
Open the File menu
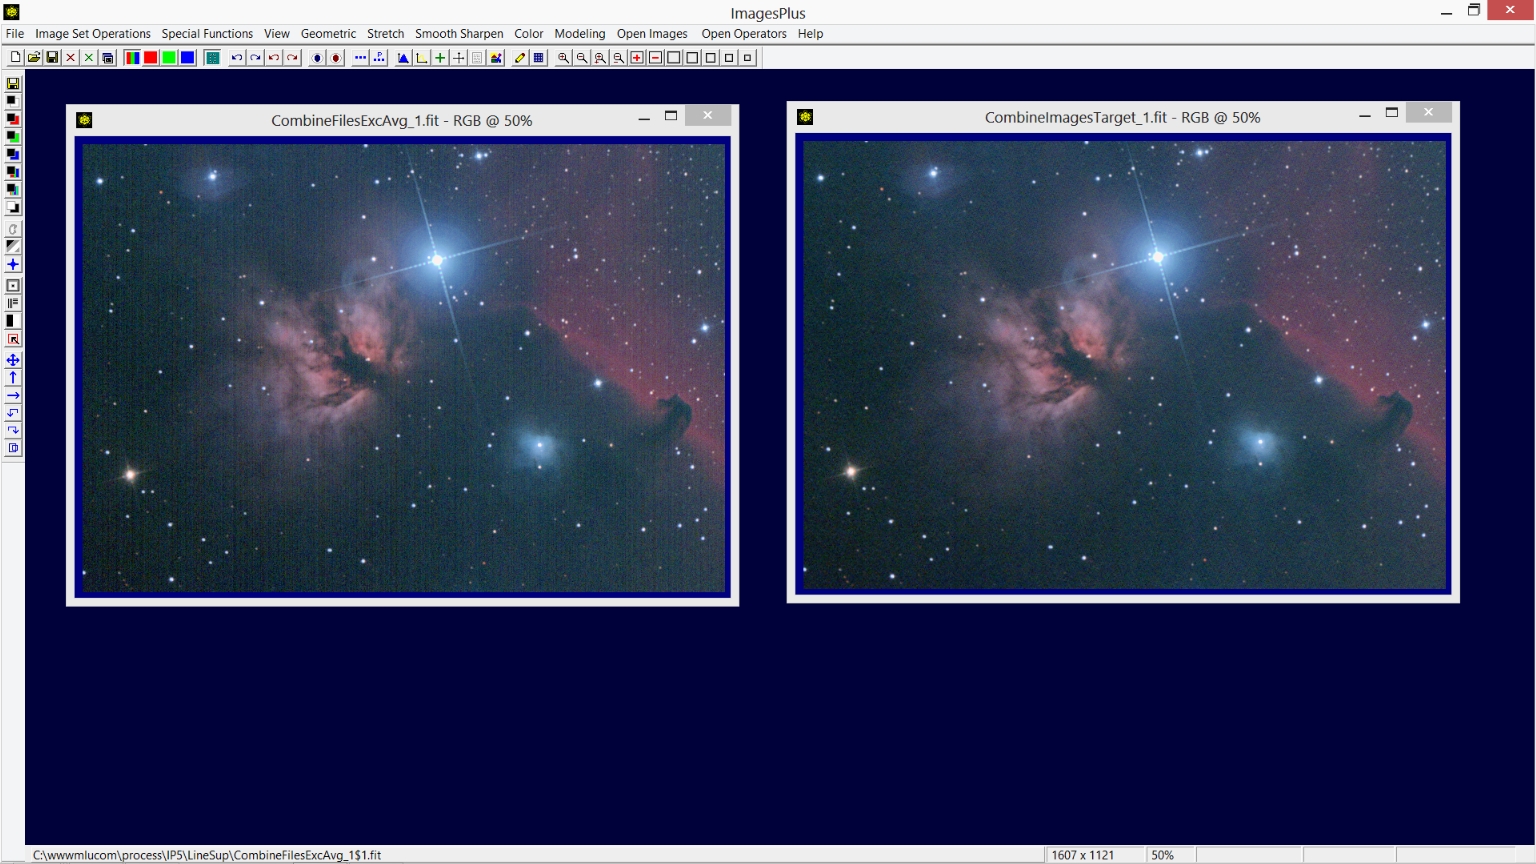(15, 34)
